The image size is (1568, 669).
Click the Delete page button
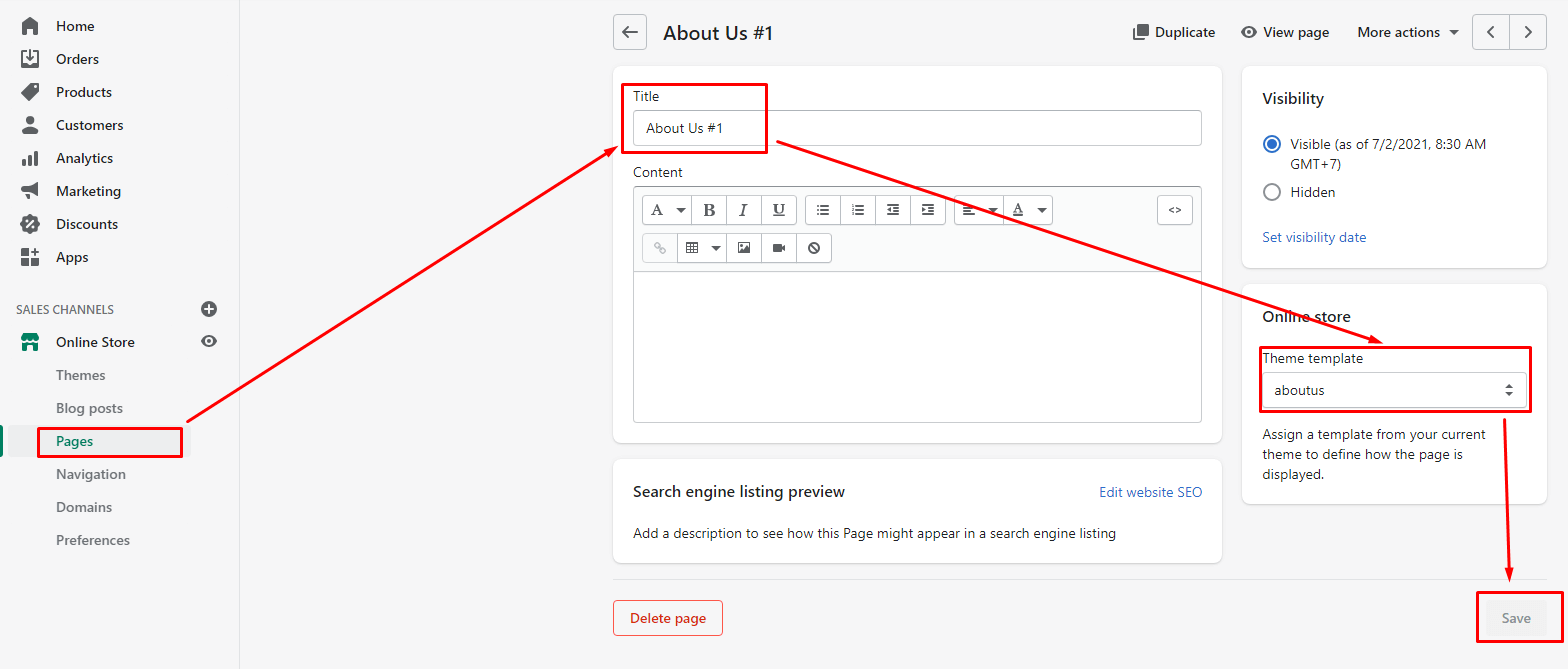(667, 618)
